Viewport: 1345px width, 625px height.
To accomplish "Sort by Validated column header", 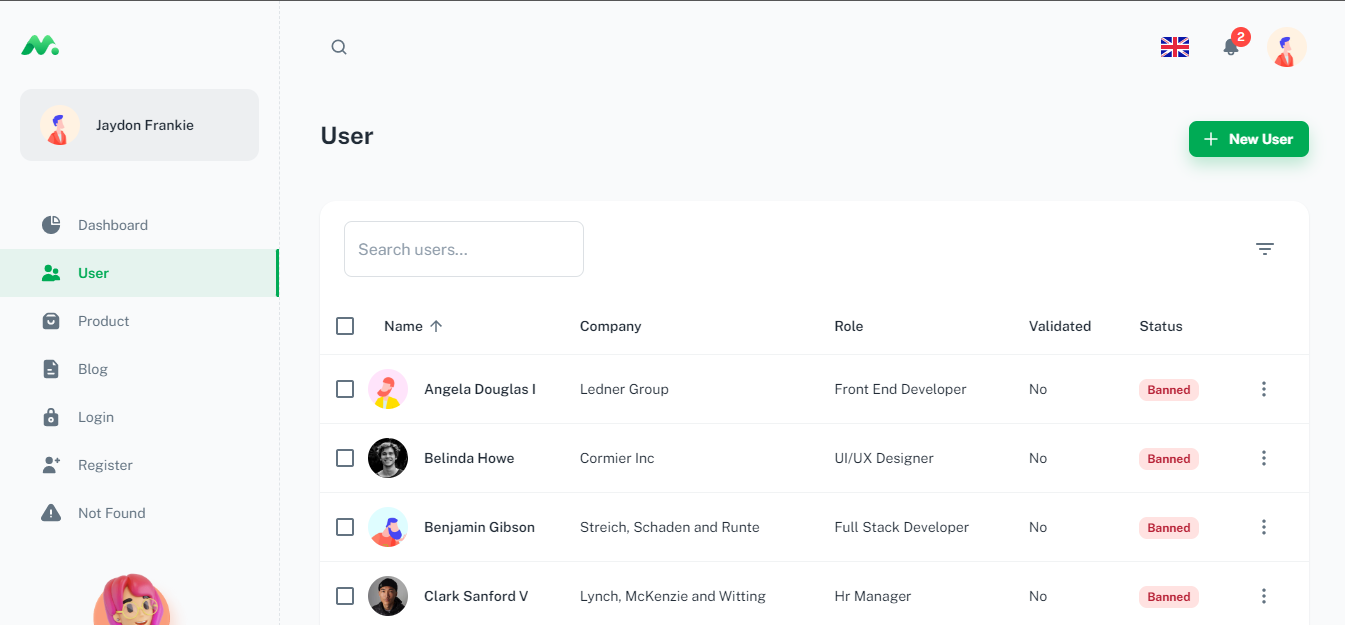I will (x=1060, y=326).
